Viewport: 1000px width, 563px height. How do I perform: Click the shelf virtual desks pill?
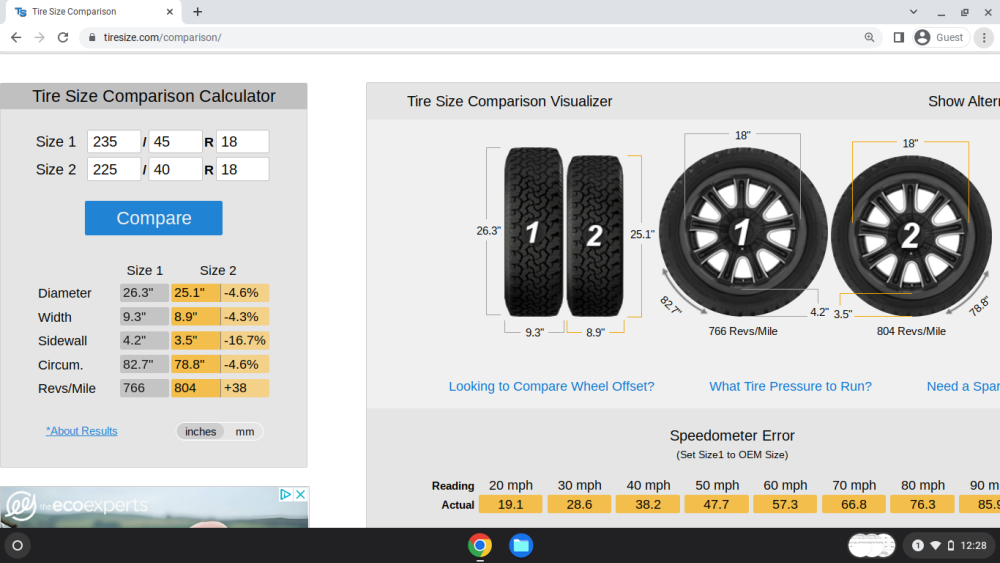871,546
